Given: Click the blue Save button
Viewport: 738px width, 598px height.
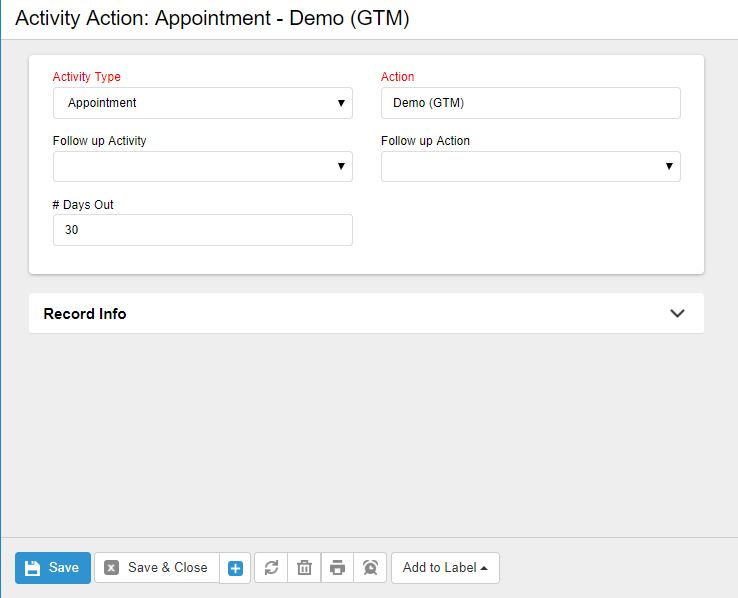Looking at the screenshot, I should point(53,568).
